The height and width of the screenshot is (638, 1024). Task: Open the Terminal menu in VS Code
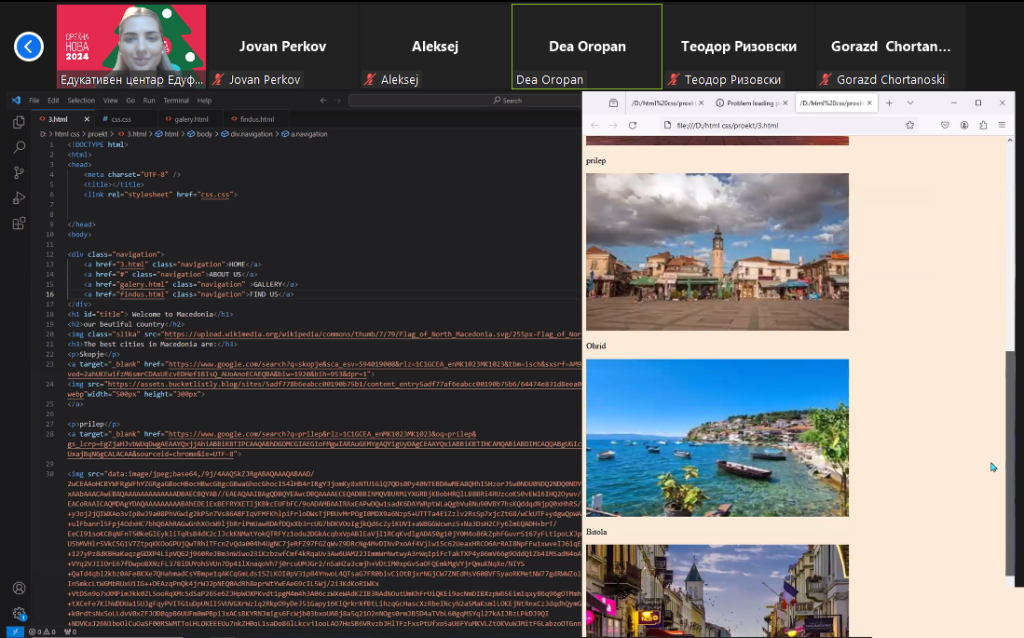[176, 101]
